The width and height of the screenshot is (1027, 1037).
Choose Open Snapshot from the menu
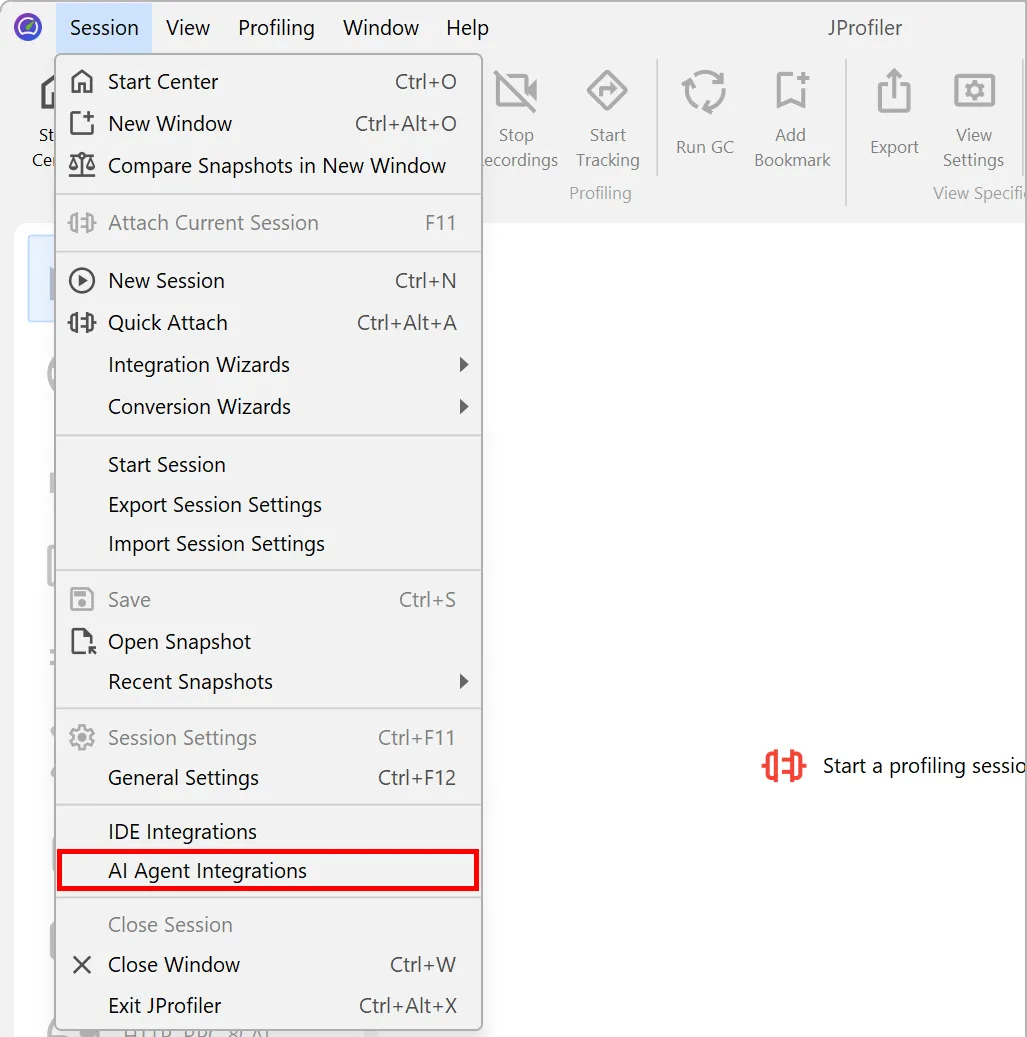point(268,642)
